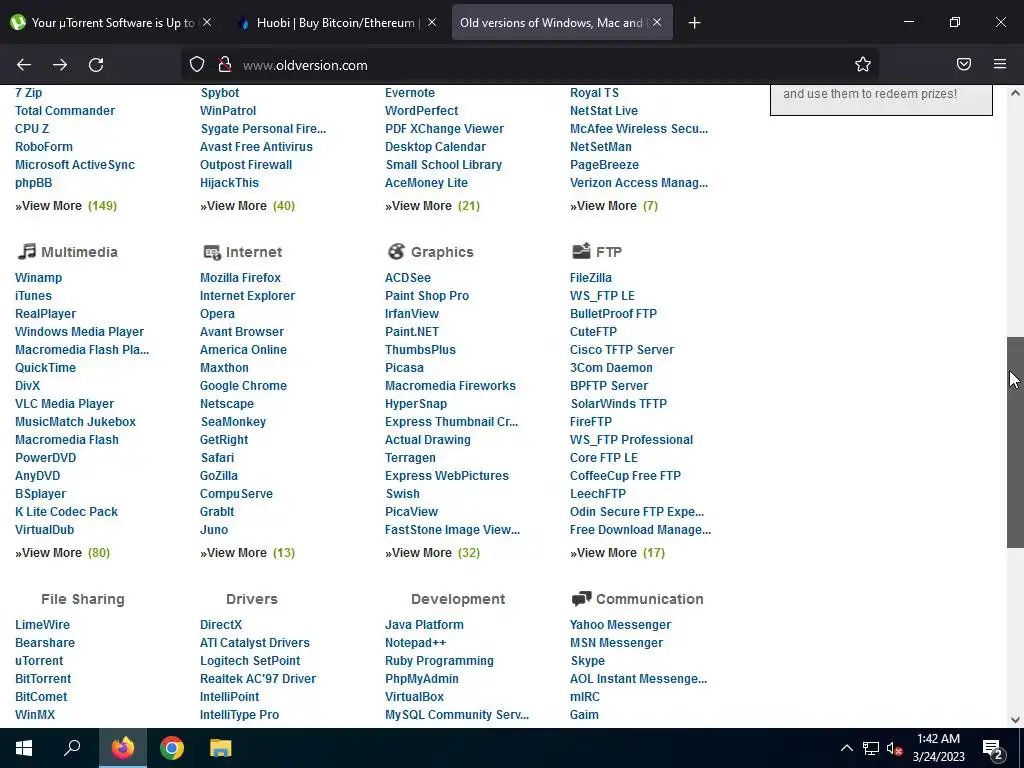
Task: Click the scrollbar down arrow
Action: (1015, 720)
